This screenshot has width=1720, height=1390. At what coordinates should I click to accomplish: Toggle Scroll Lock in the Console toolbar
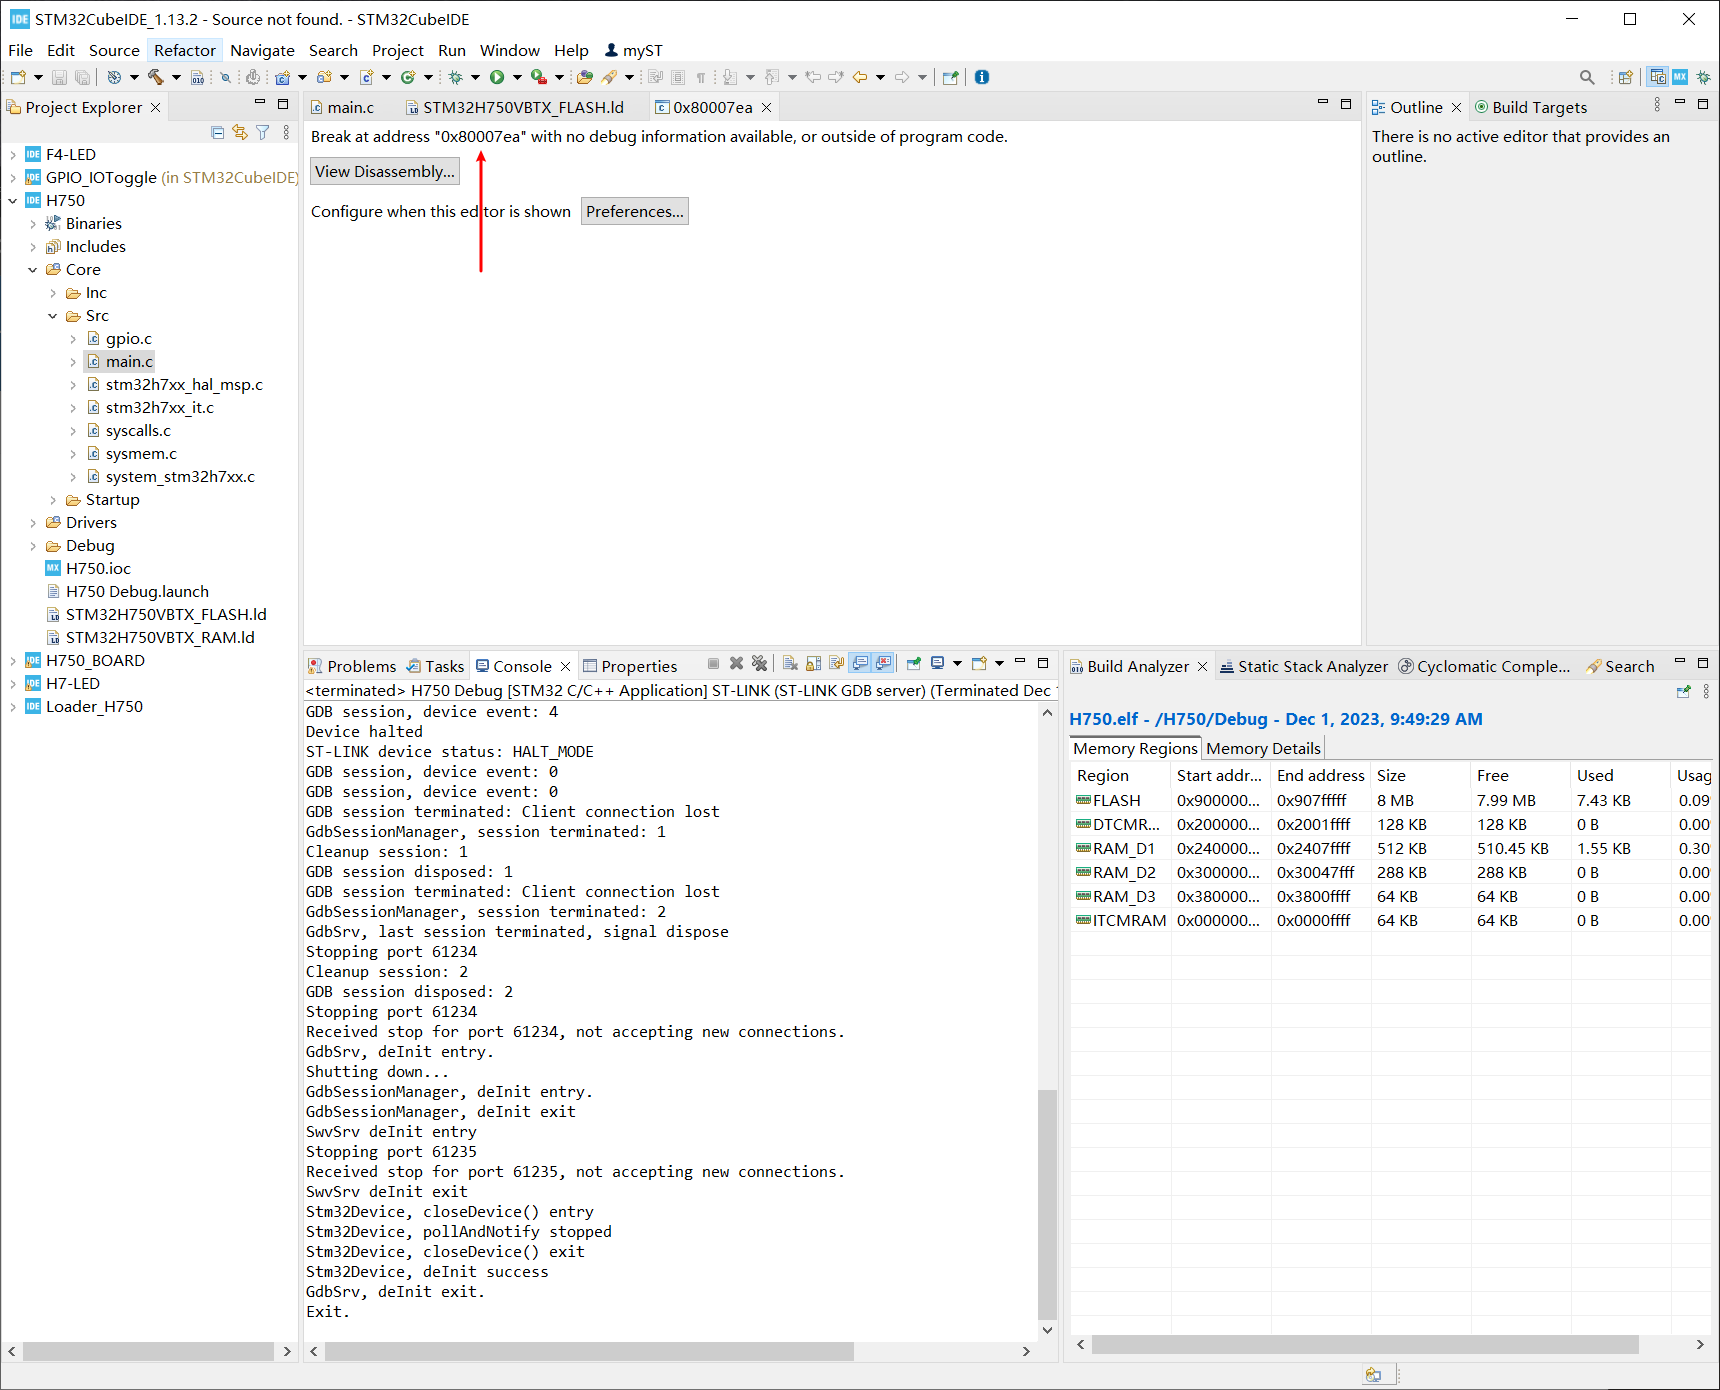coord(813,663)
